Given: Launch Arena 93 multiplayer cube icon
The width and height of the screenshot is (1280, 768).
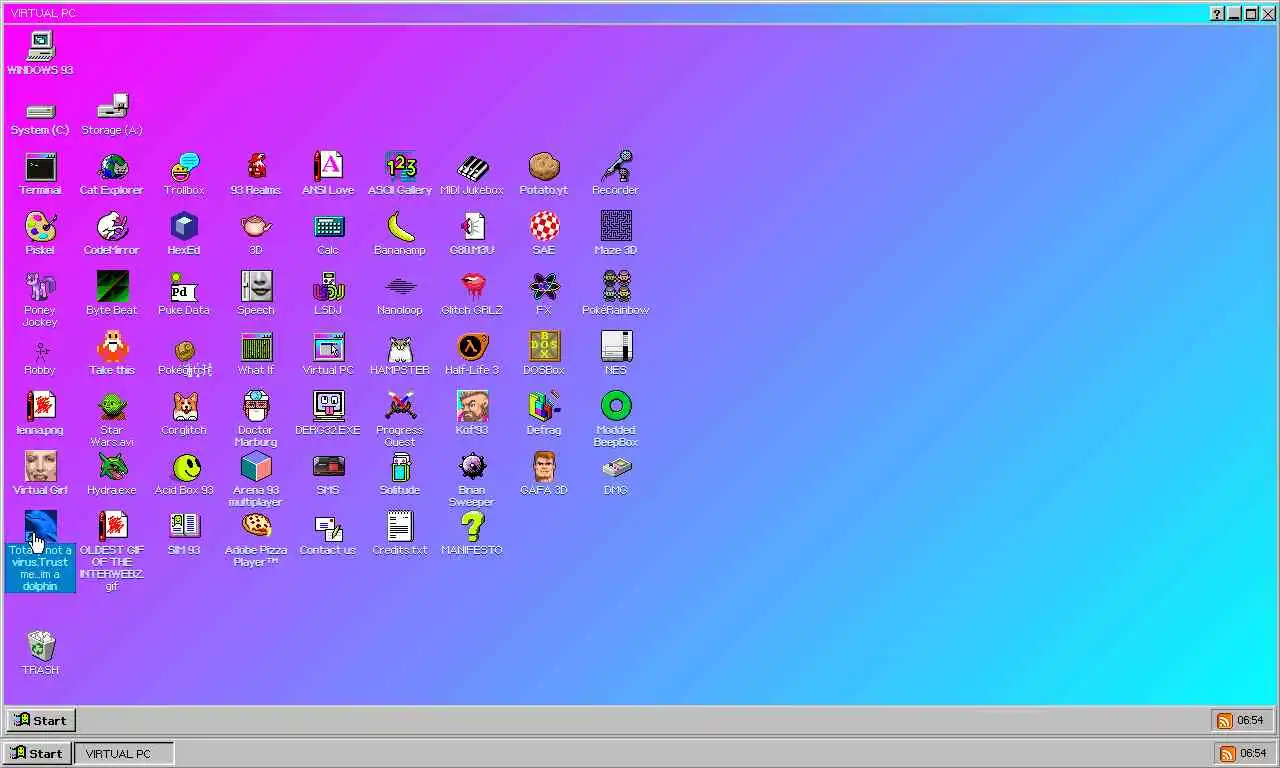Looking at the screenshot, I should [256, 466].
